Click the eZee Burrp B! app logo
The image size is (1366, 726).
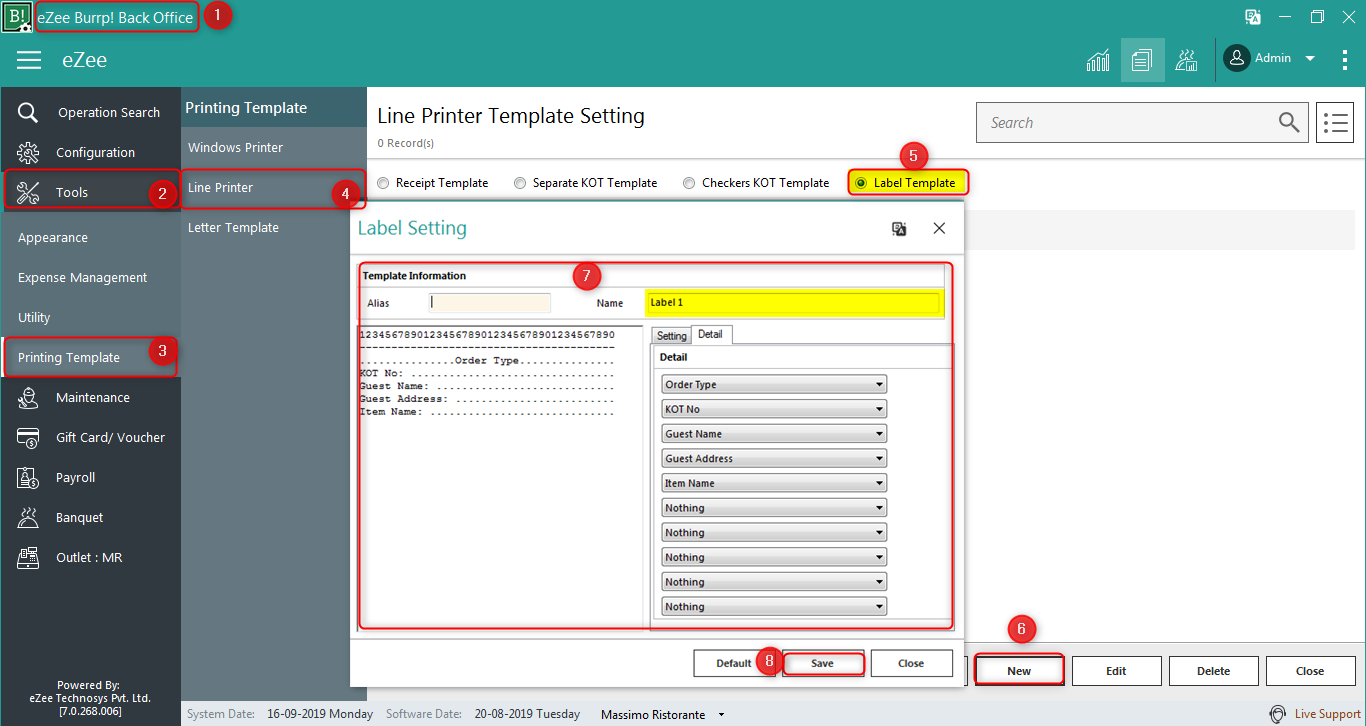(x=17, y=17)
